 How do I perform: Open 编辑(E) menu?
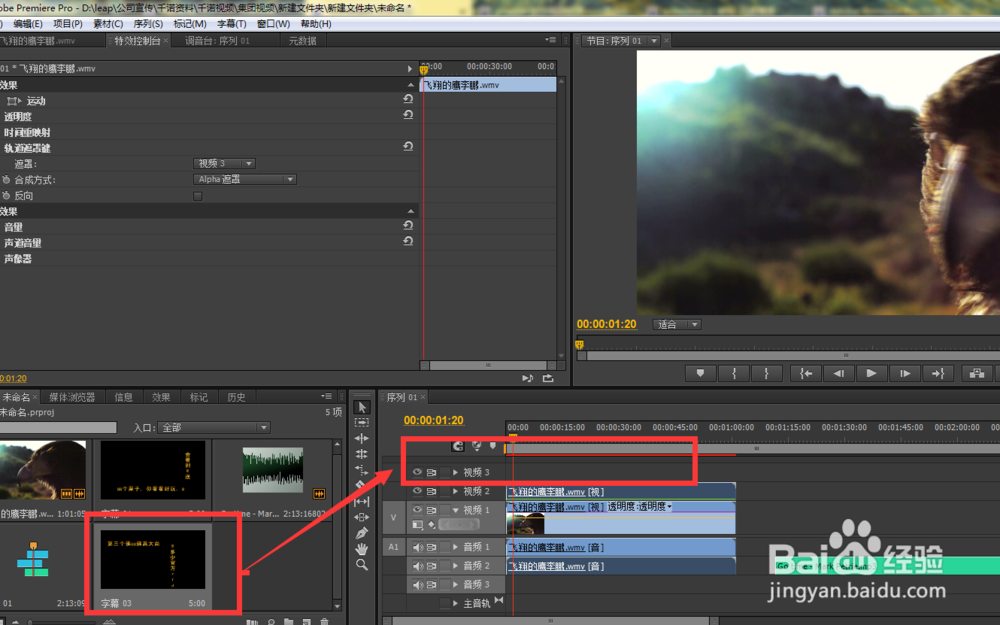[27, 24]
